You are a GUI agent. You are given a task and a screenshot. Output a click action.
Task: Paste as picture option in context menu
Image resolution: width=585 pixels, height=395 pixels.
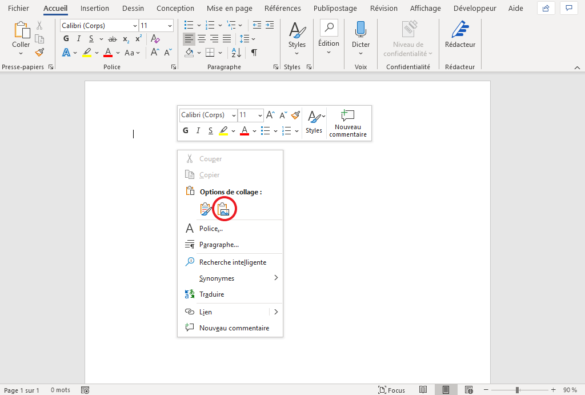pyautogui.click(x=223, y=209)
